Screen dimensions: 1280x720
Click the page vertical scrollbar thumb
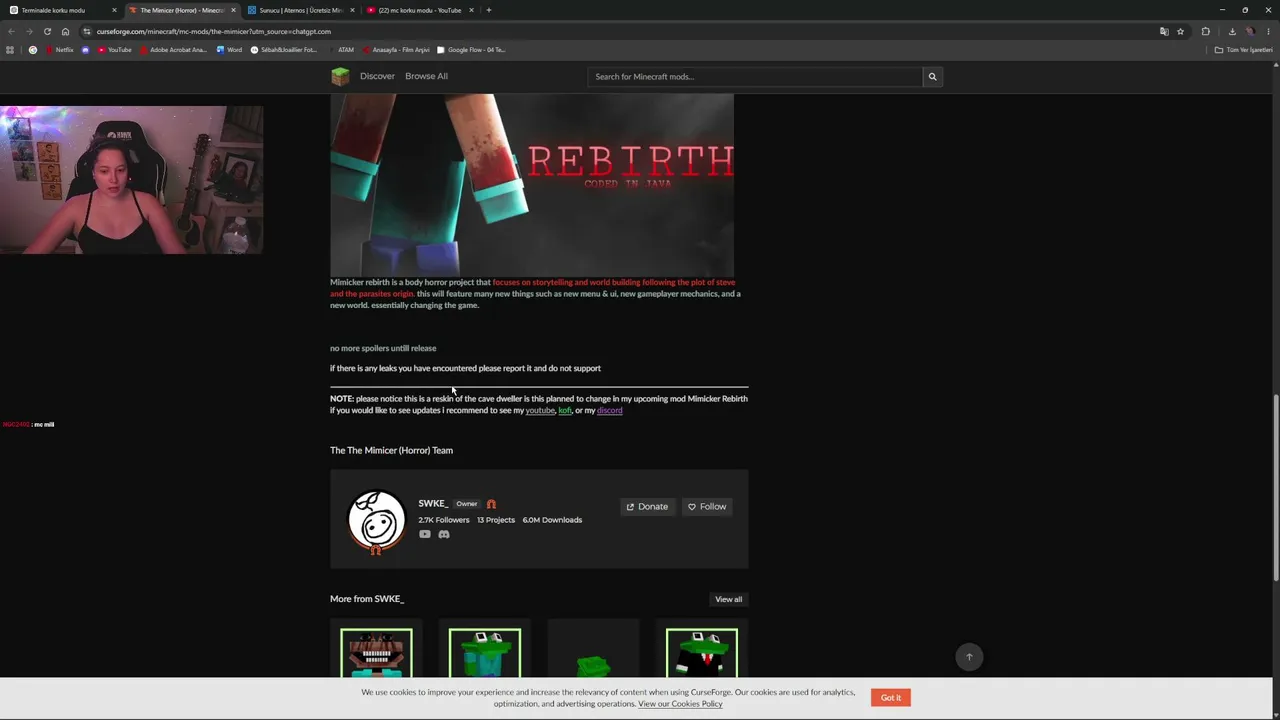(1275, 487)
